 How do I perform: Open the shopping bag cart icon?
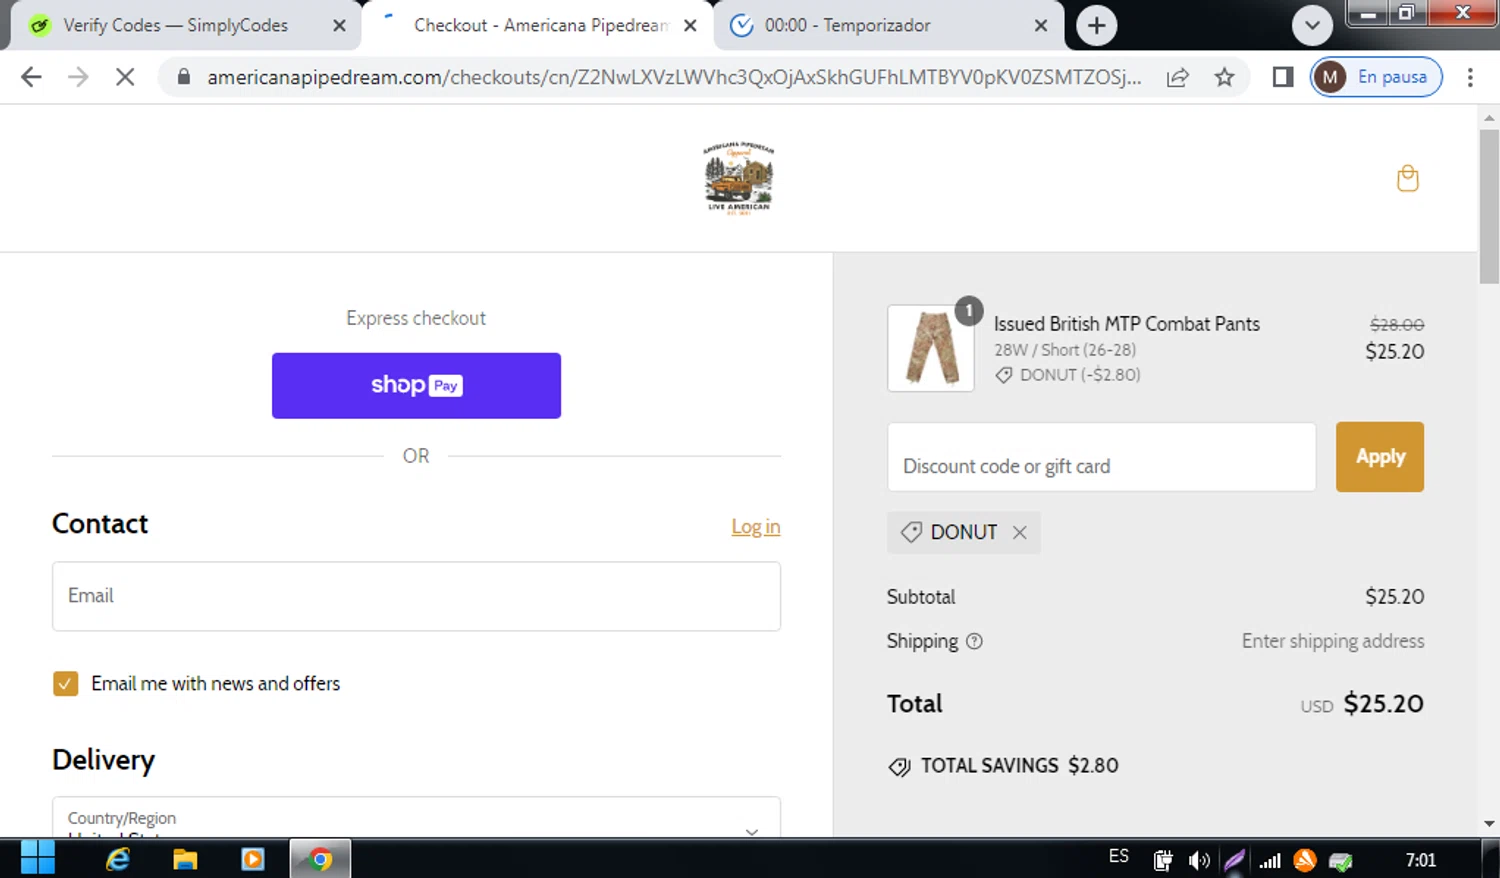pyautogui.click(x=1407, y=178)
